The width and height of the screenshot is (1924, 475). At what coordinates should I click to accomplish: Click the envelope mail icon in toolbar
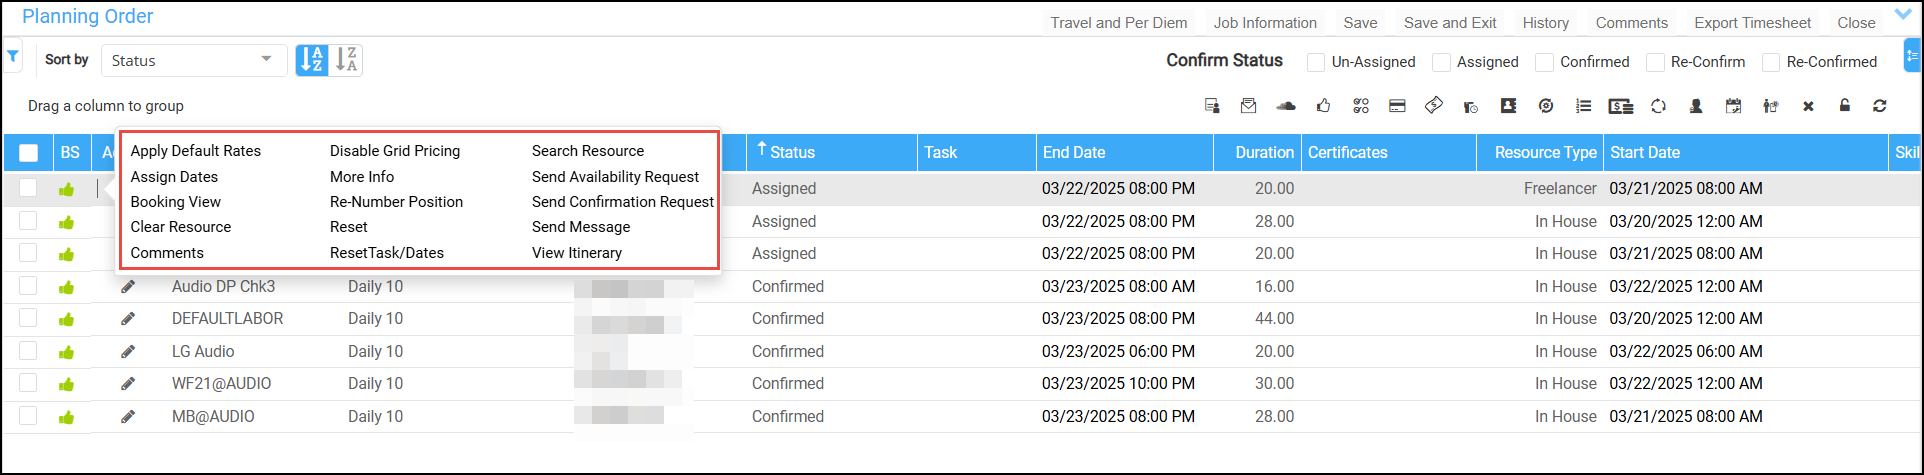(x=1248, y=106)
